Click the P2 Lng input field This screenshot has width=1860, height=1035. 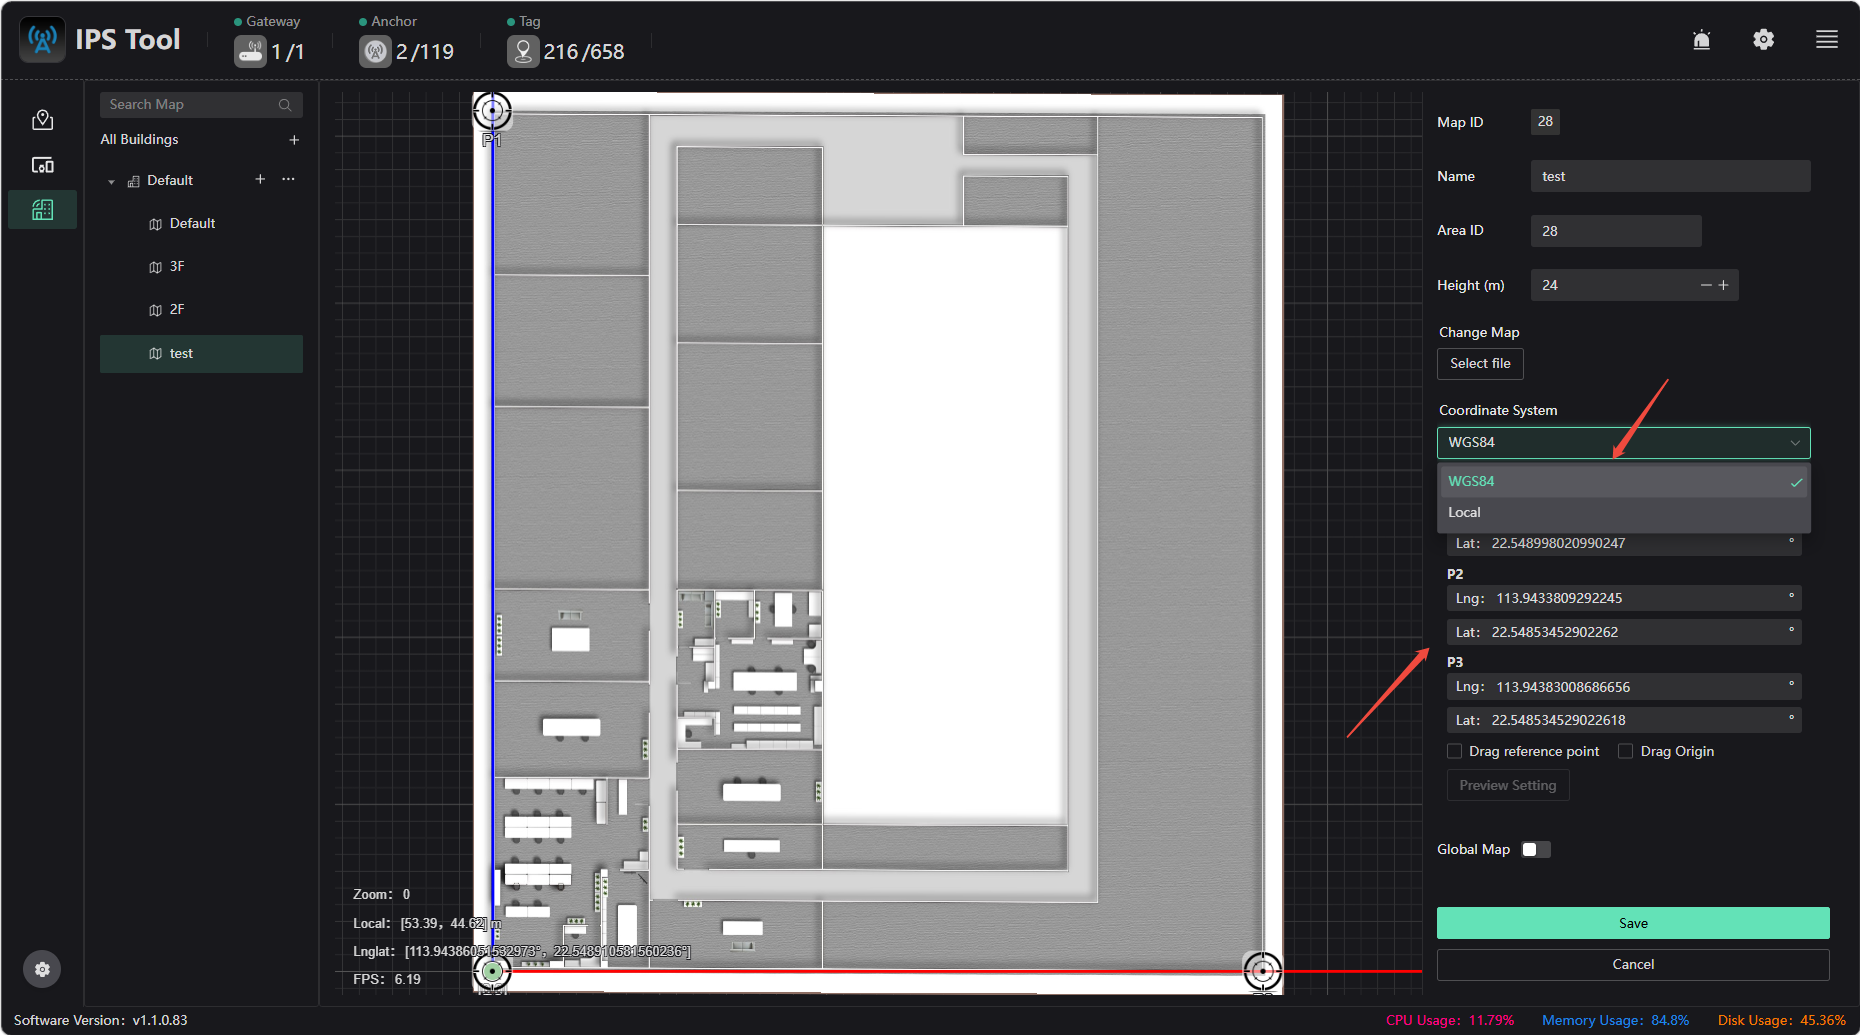pos(1624,598)
